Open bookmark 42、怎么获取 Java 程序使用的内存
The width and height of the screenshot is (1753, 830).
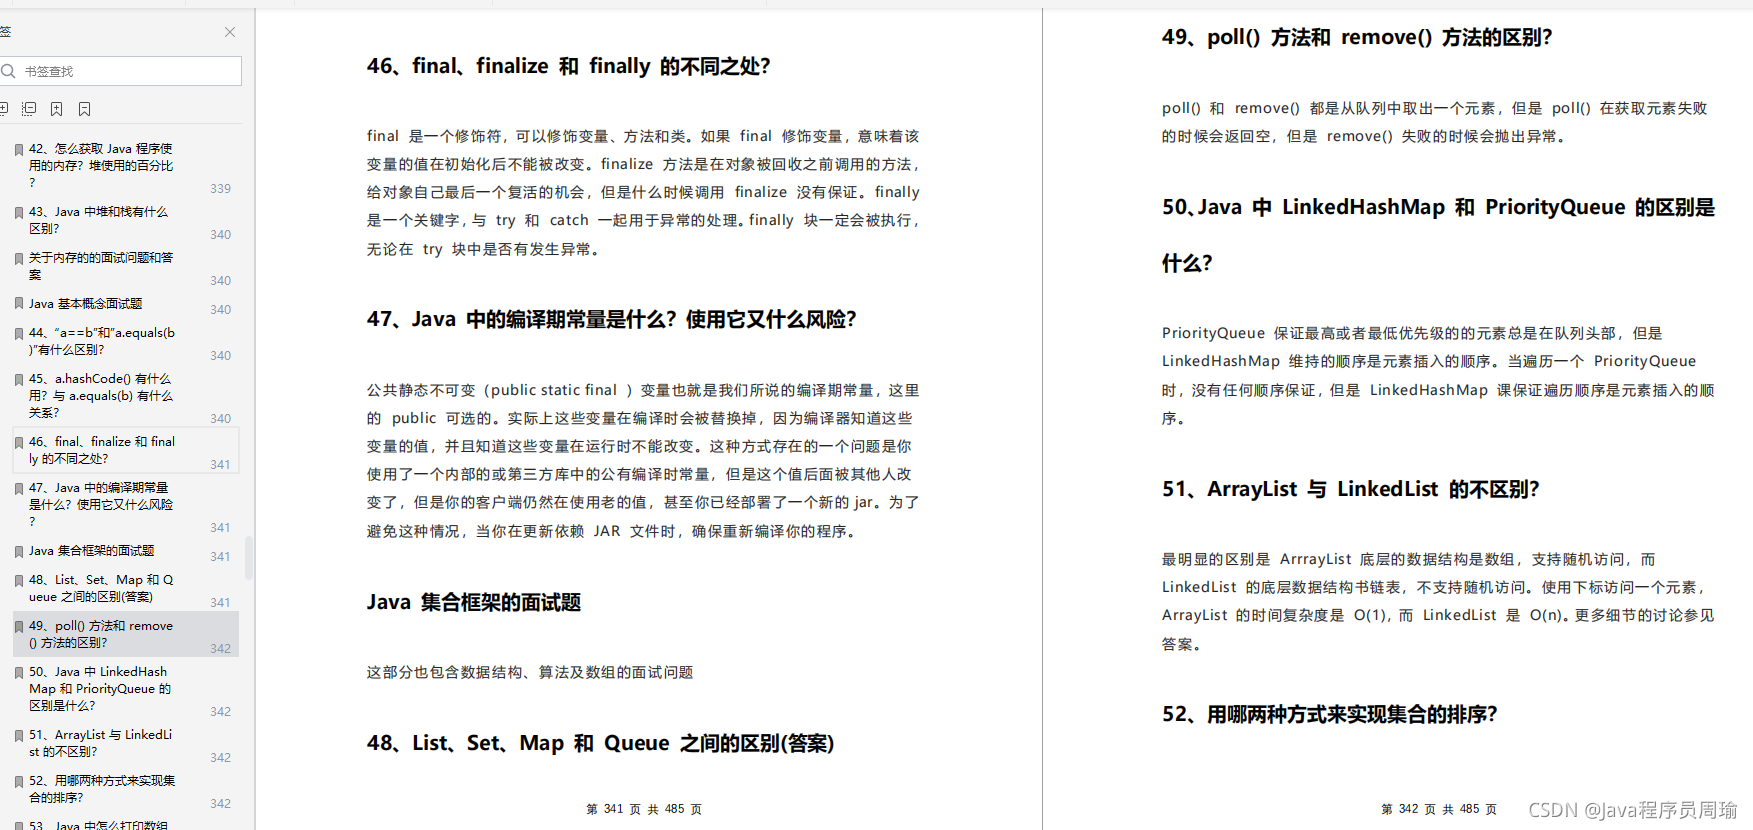pos(125,166)
